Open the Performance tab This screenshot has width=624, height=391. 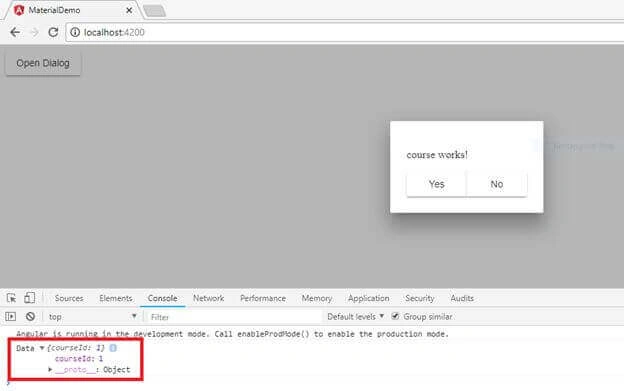point(263,298)
